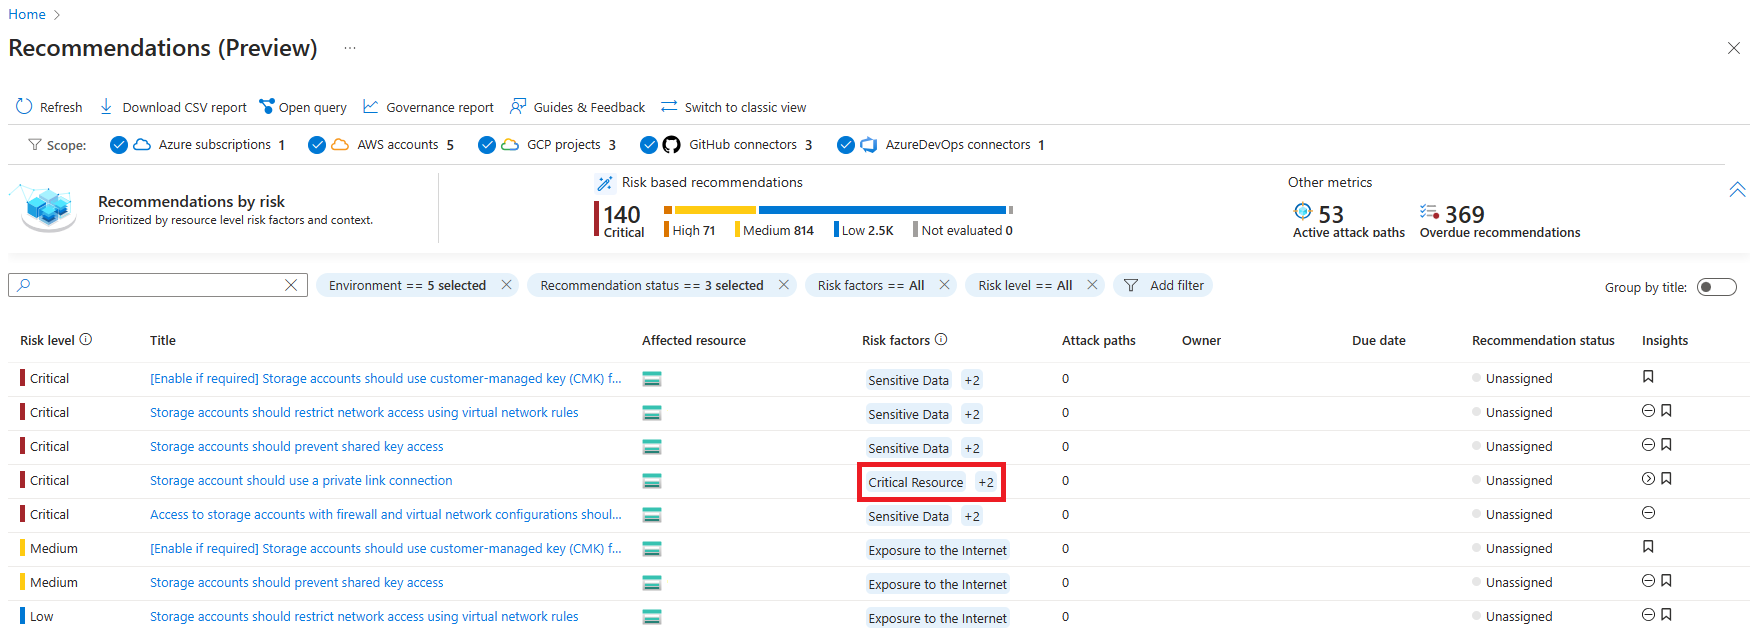Click the blue Low segment in risk bar

(882, 210)
